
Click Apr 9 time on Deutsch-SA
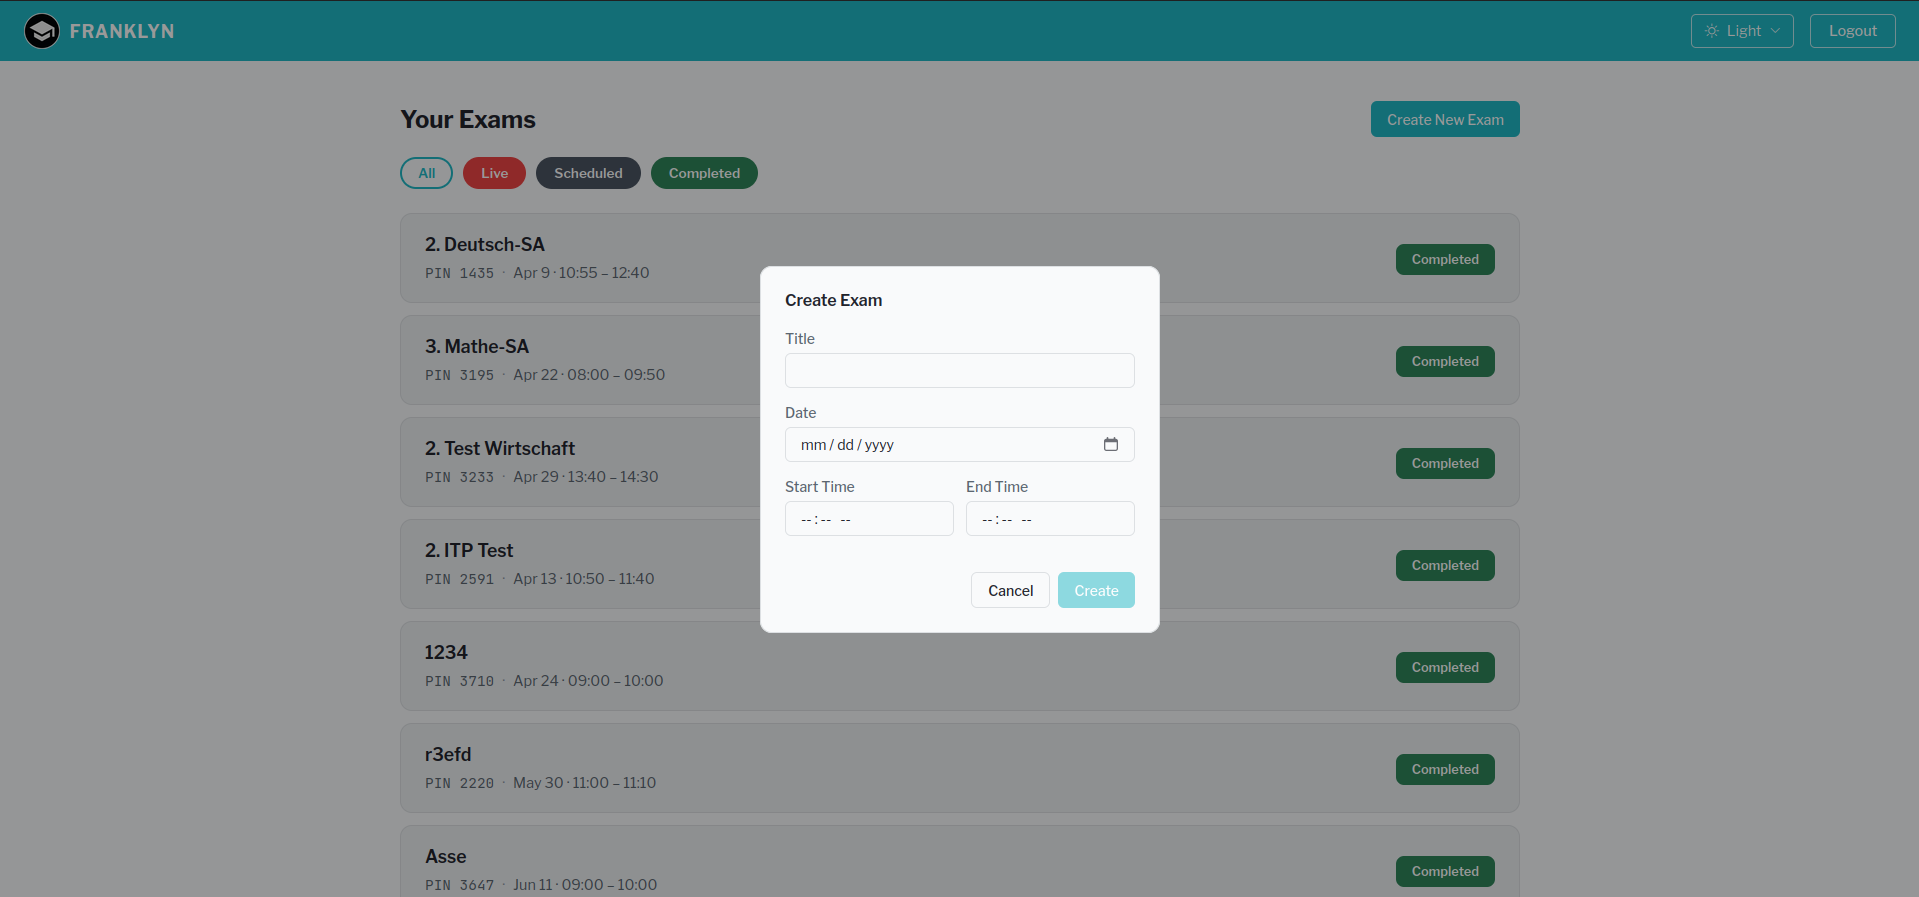[581, 273]
